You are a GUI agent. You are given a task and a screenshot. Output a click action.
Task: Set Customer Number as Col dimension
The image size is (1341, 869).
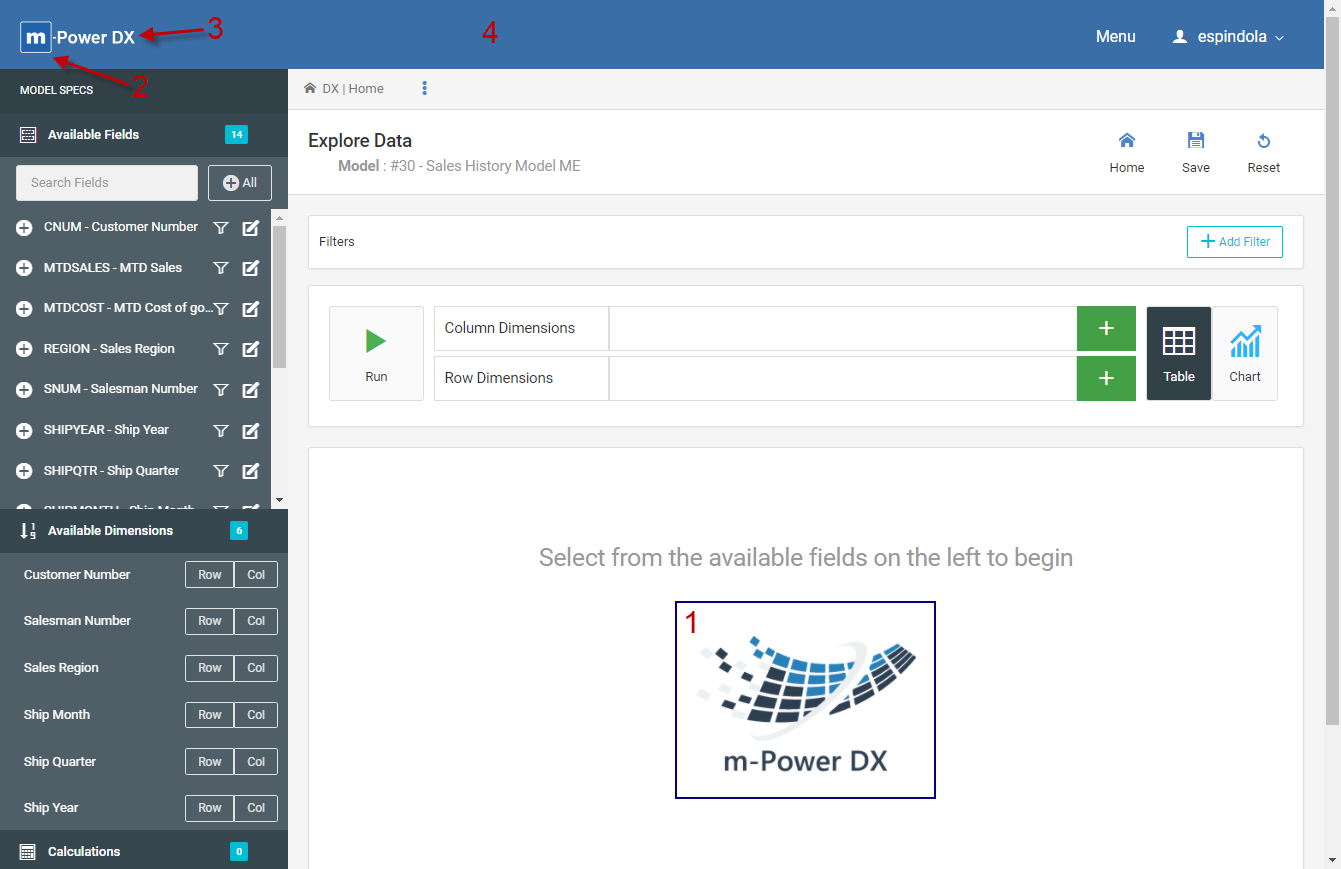coord(256,575)
